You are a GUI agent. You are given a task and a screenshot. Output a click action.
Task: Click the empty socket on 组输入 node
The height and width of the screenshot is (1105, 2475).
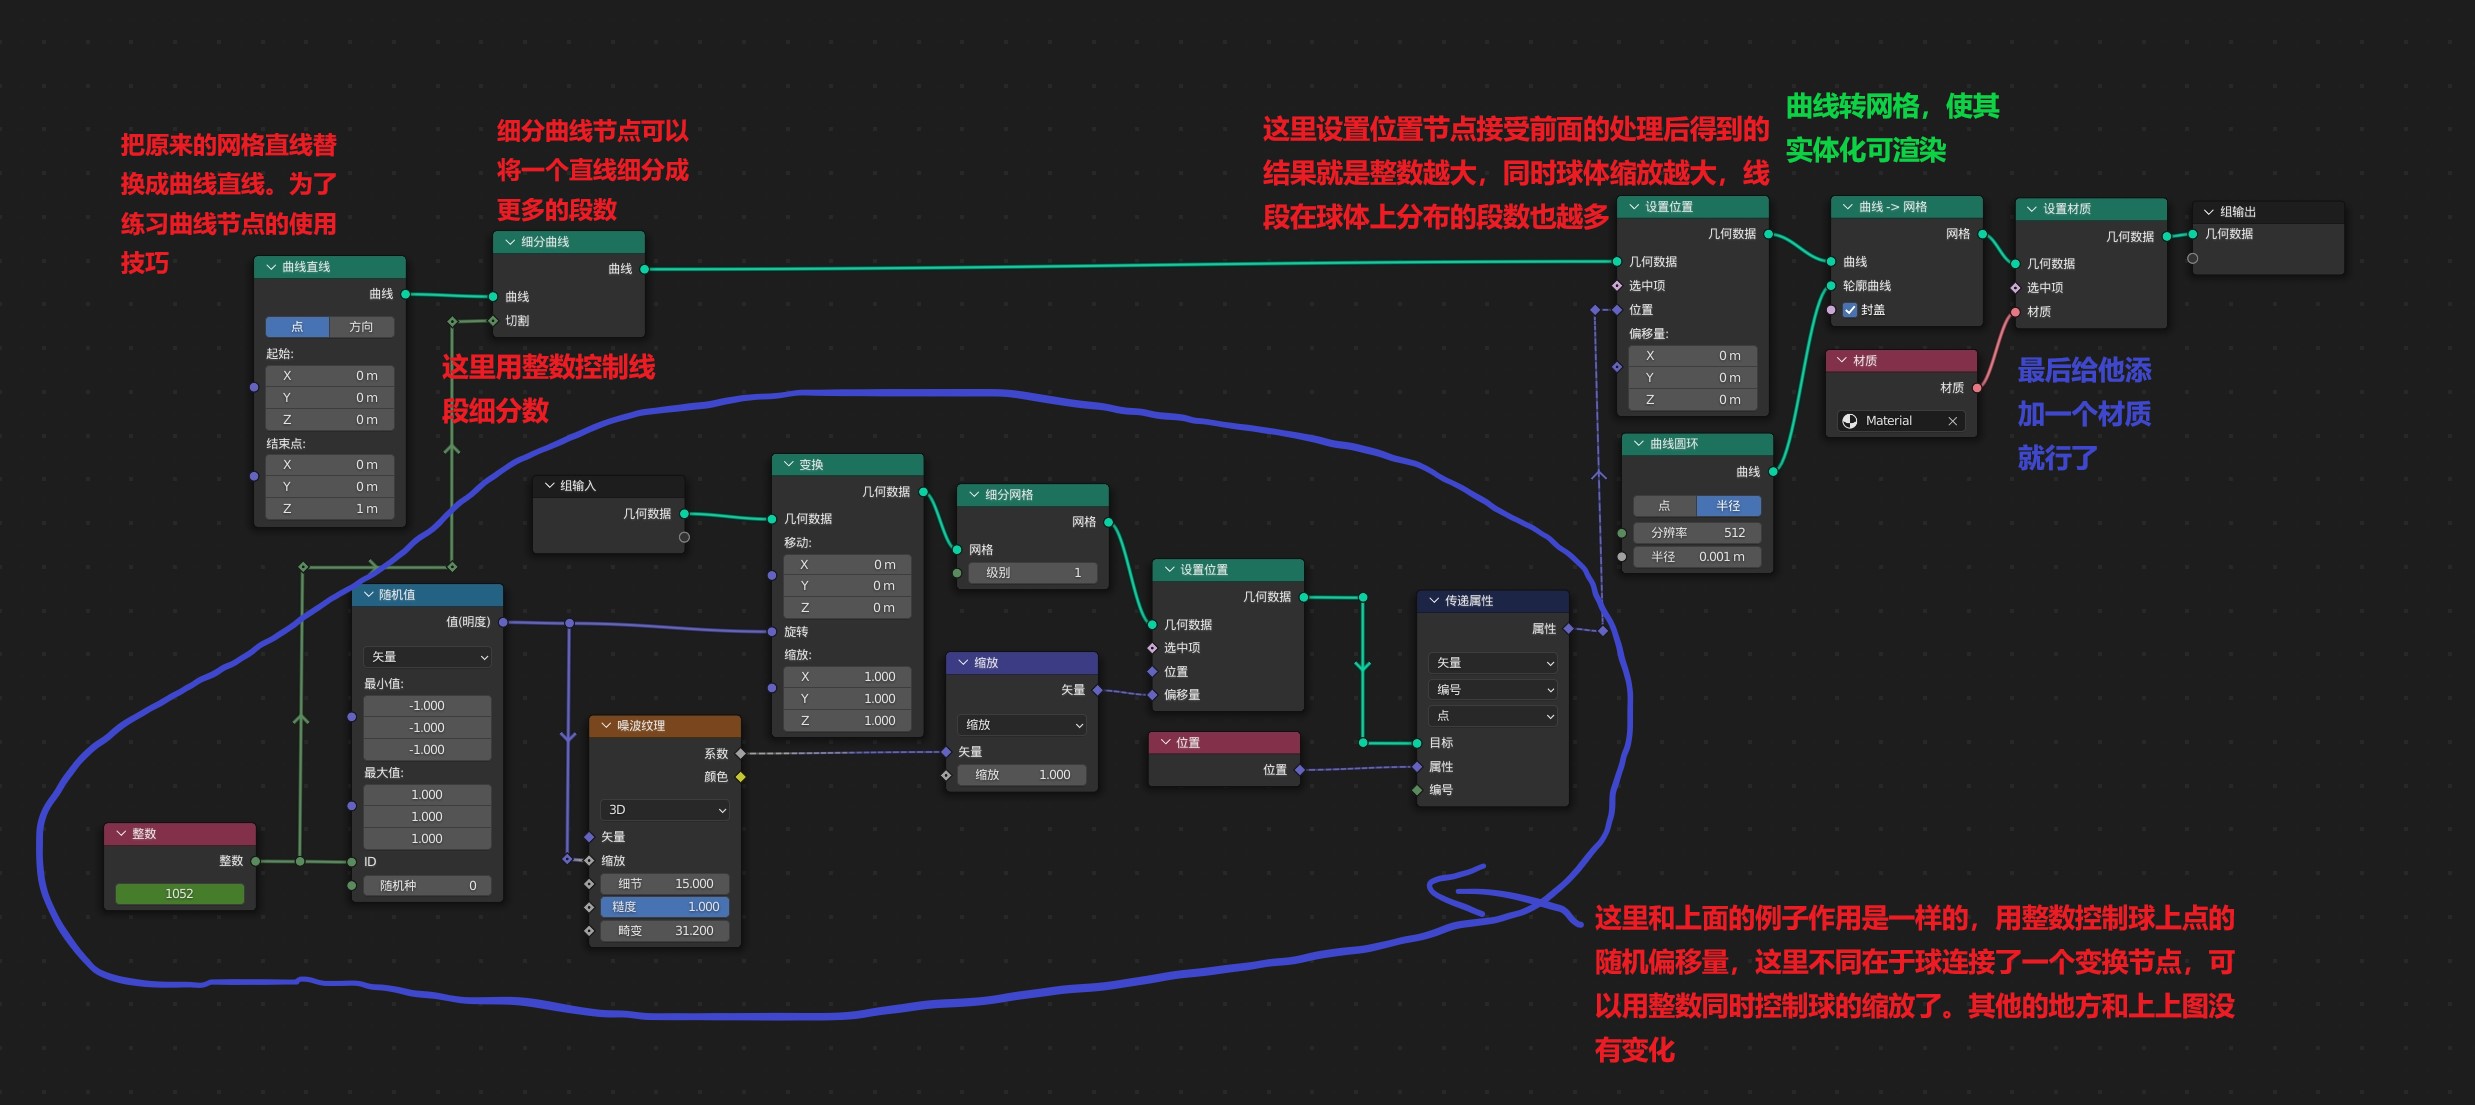tap(684, 538)
